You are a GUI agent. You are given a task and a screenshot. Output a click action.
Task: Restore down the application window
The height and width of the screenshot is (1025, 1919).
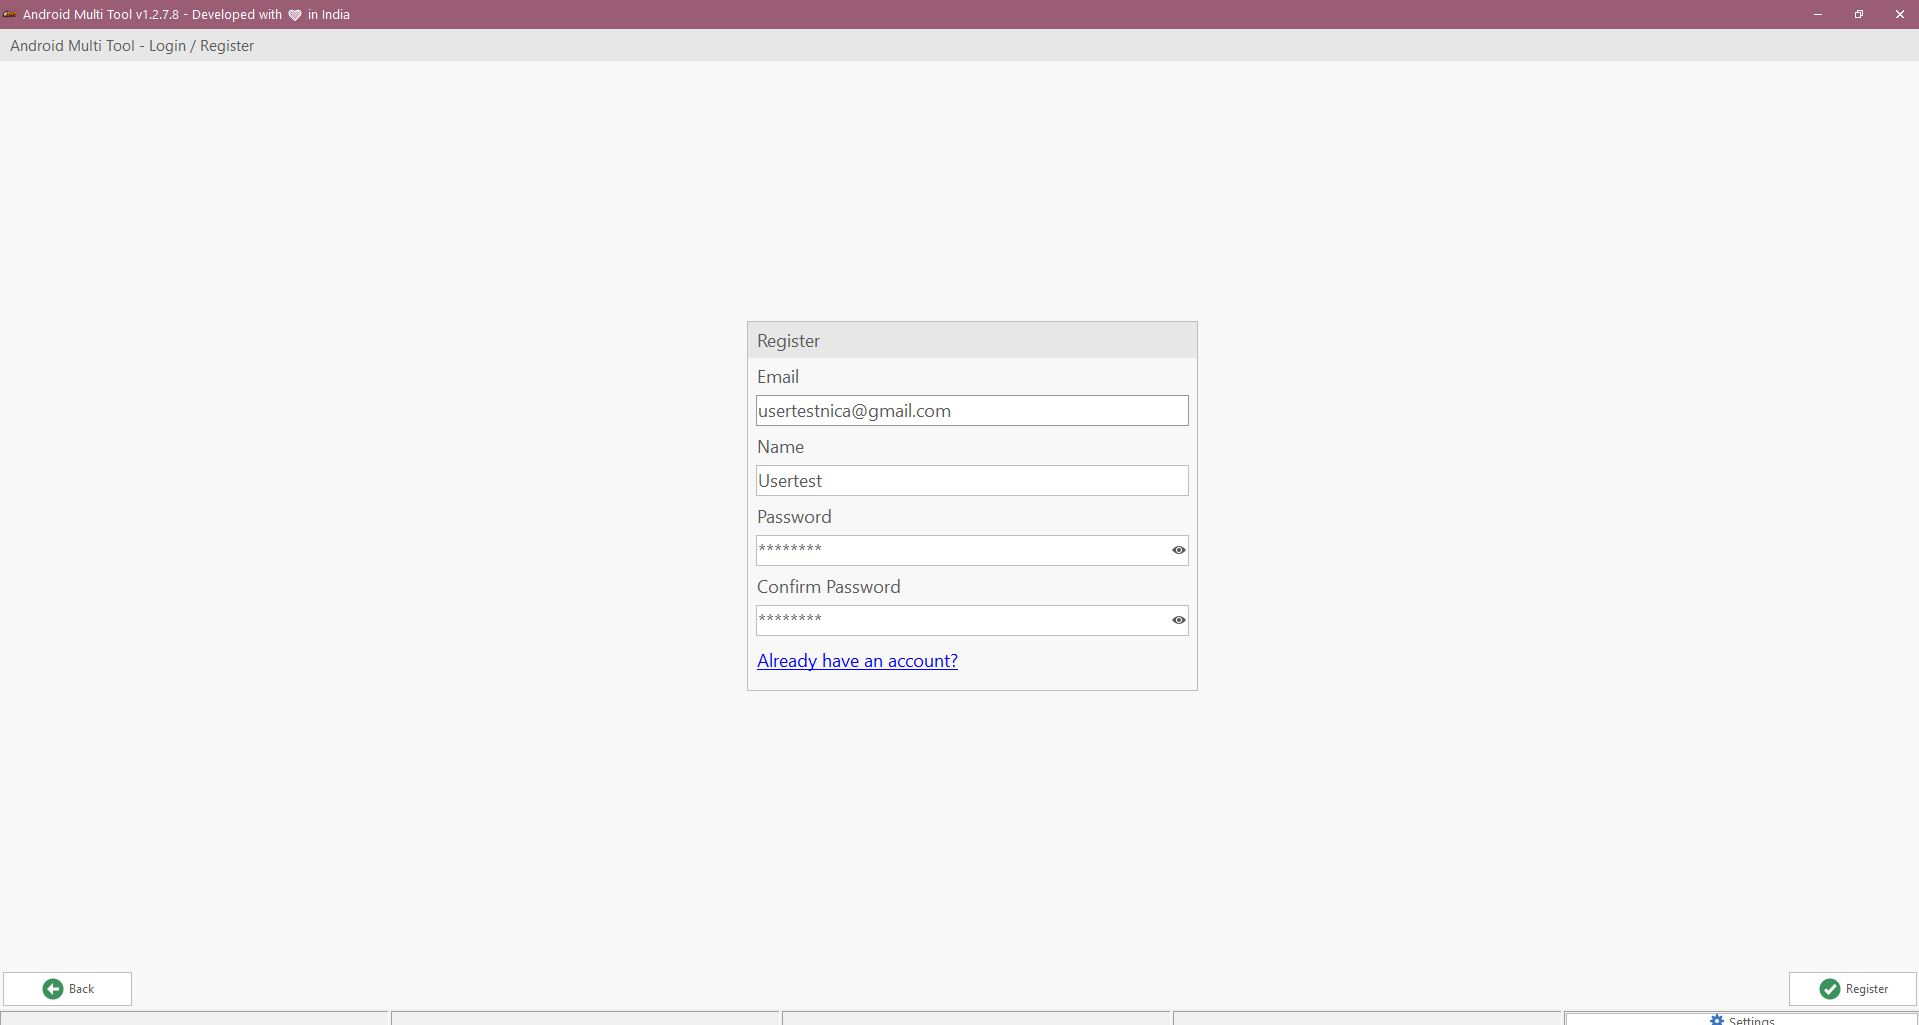click(x=1858, y=14)
